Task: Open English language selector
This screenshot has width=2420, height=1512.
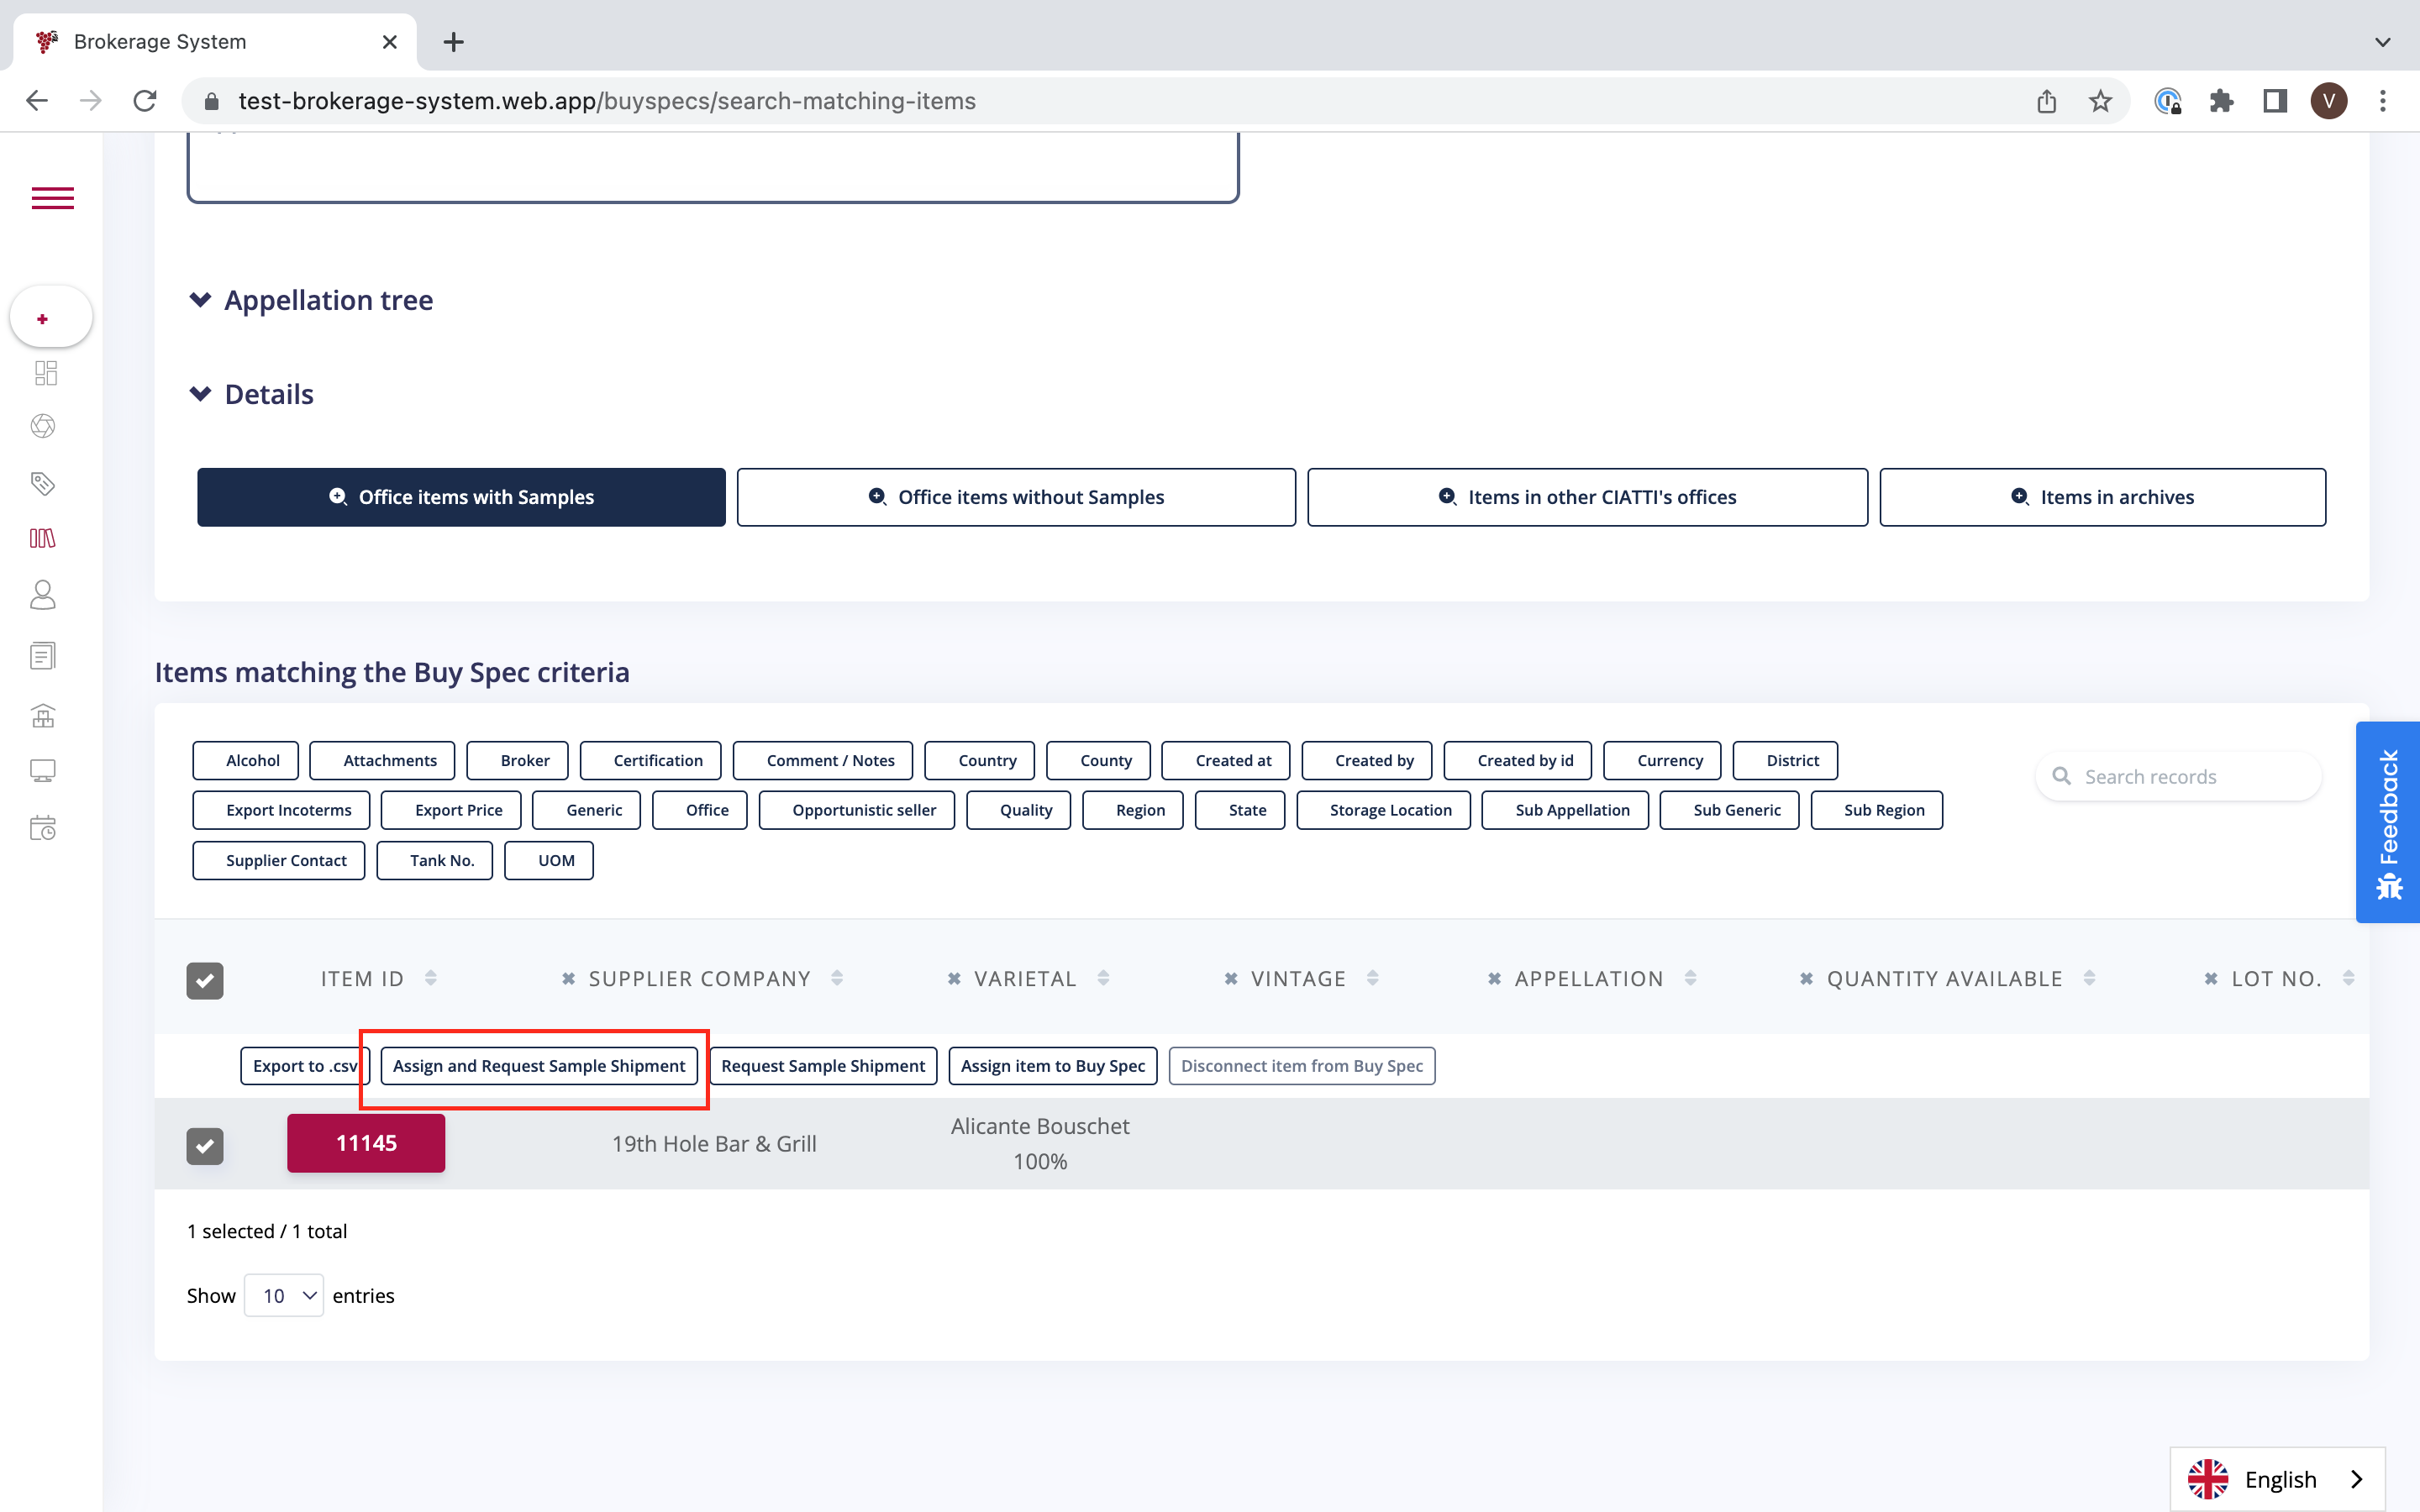Action: (x=2277, y=1478)
